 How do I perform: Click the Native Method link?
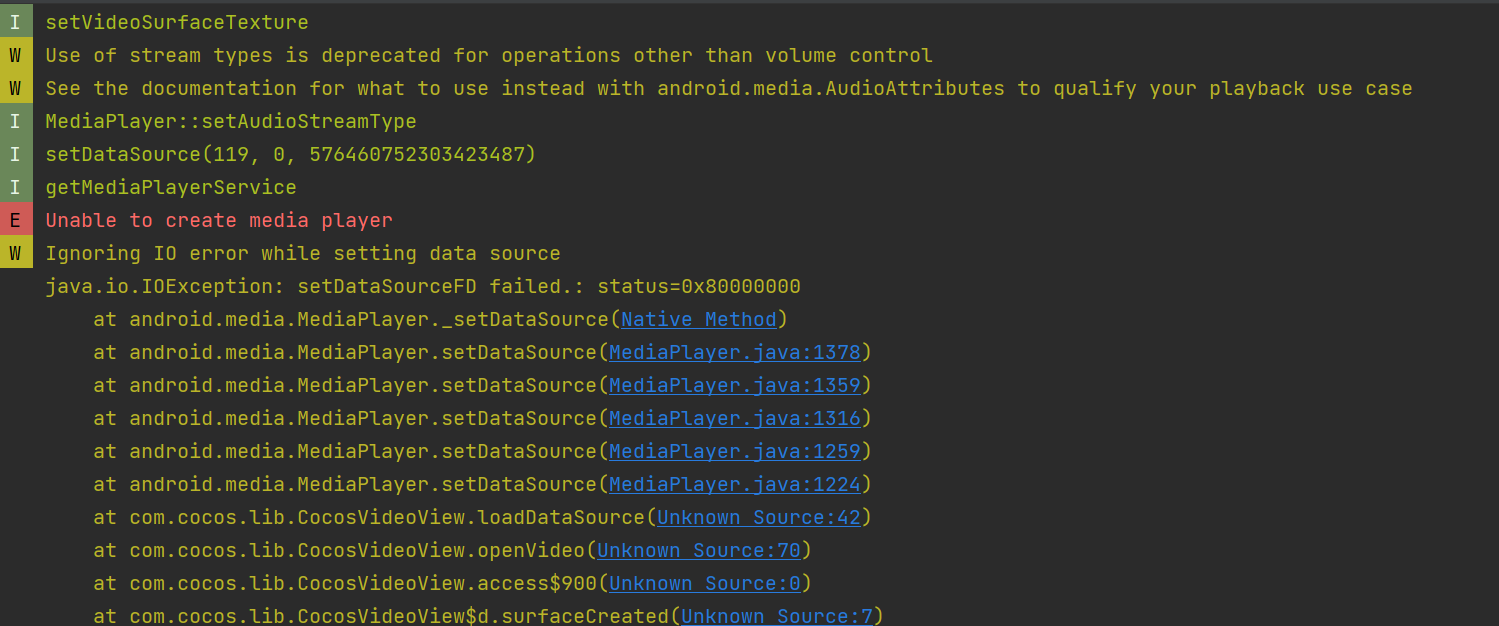698,320
